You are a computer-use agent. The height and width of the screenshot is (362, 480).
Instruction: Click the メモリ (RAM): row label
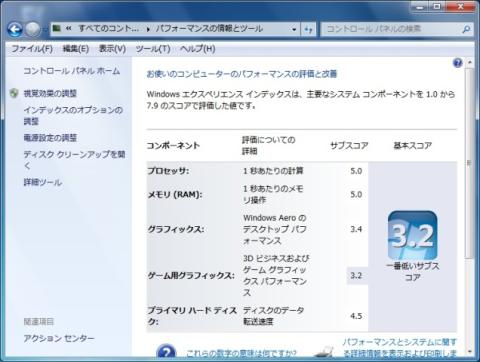pos(175,194)
